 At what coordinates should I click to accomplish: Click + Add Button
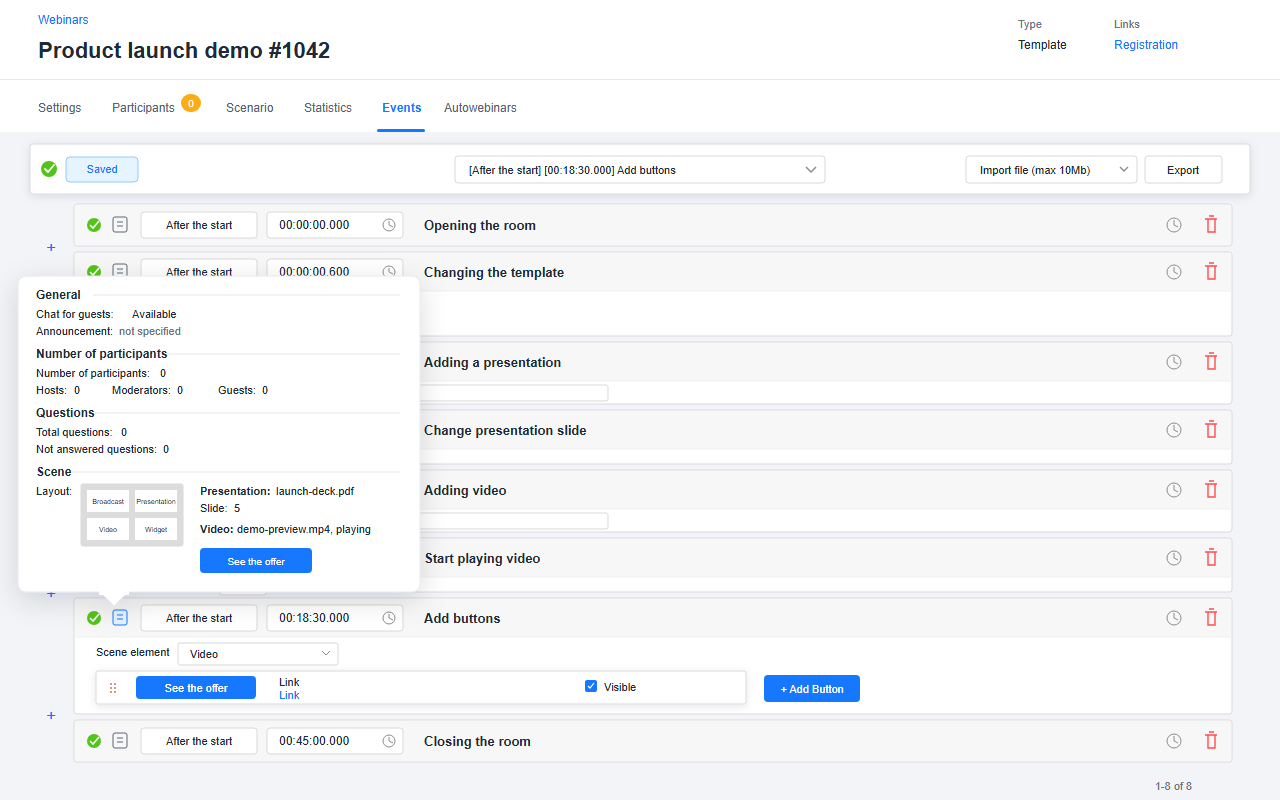[x=812, y=688]
